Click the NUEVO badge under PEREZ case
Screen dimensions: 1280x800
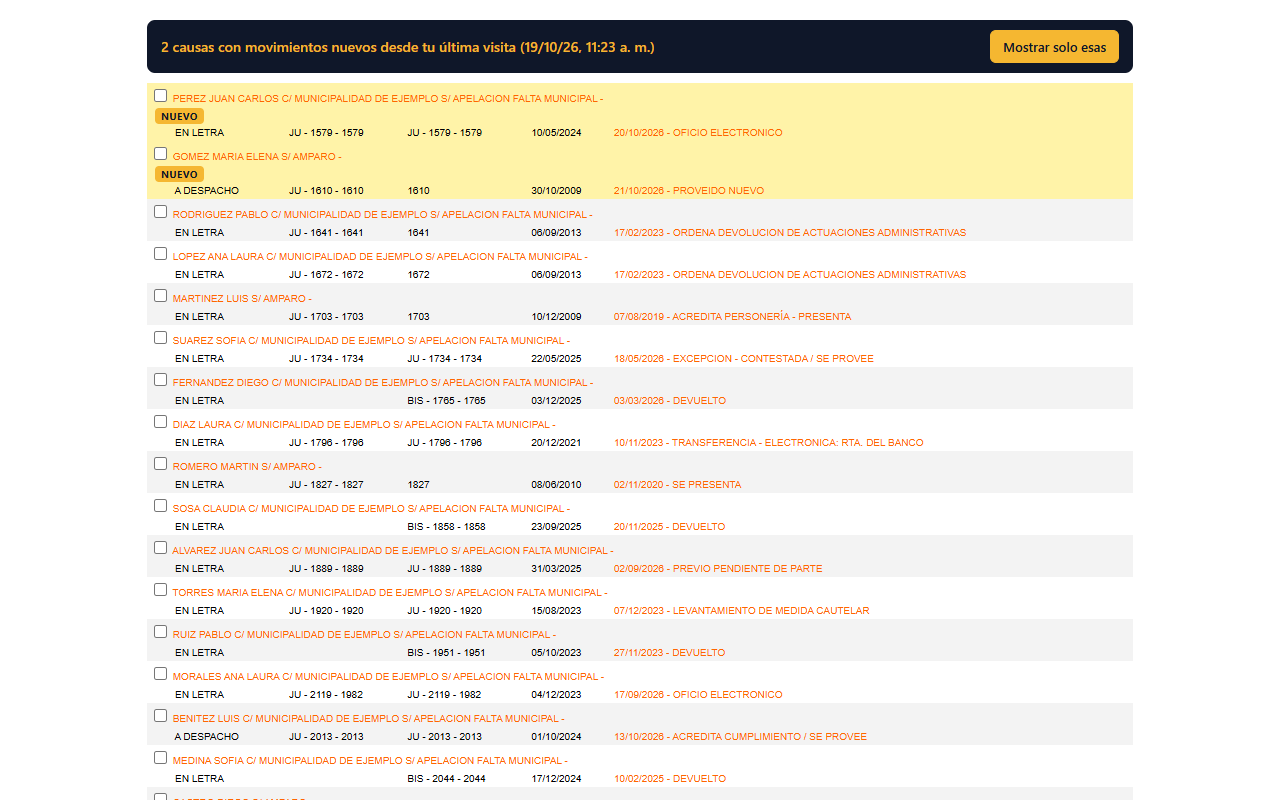point(179,116)
